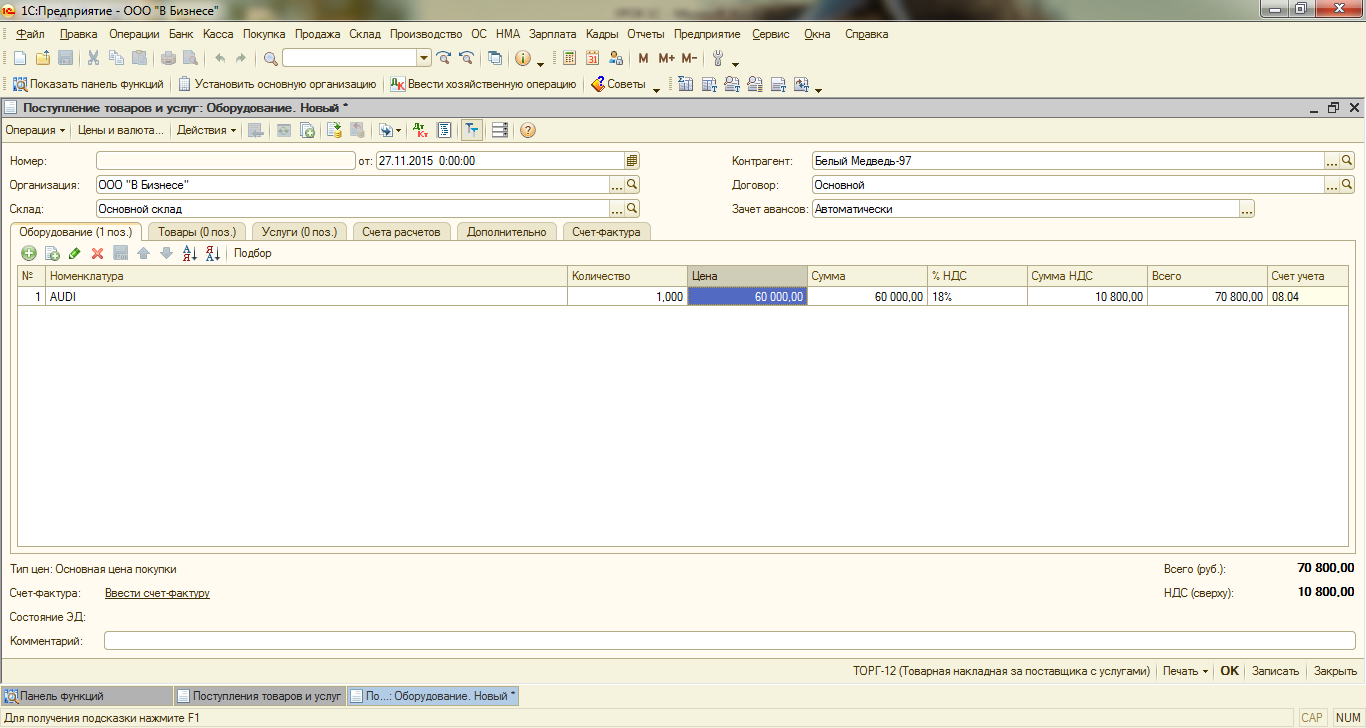
Task: Click the ТОРГ-12 print form button
Action: (1001, 671)
